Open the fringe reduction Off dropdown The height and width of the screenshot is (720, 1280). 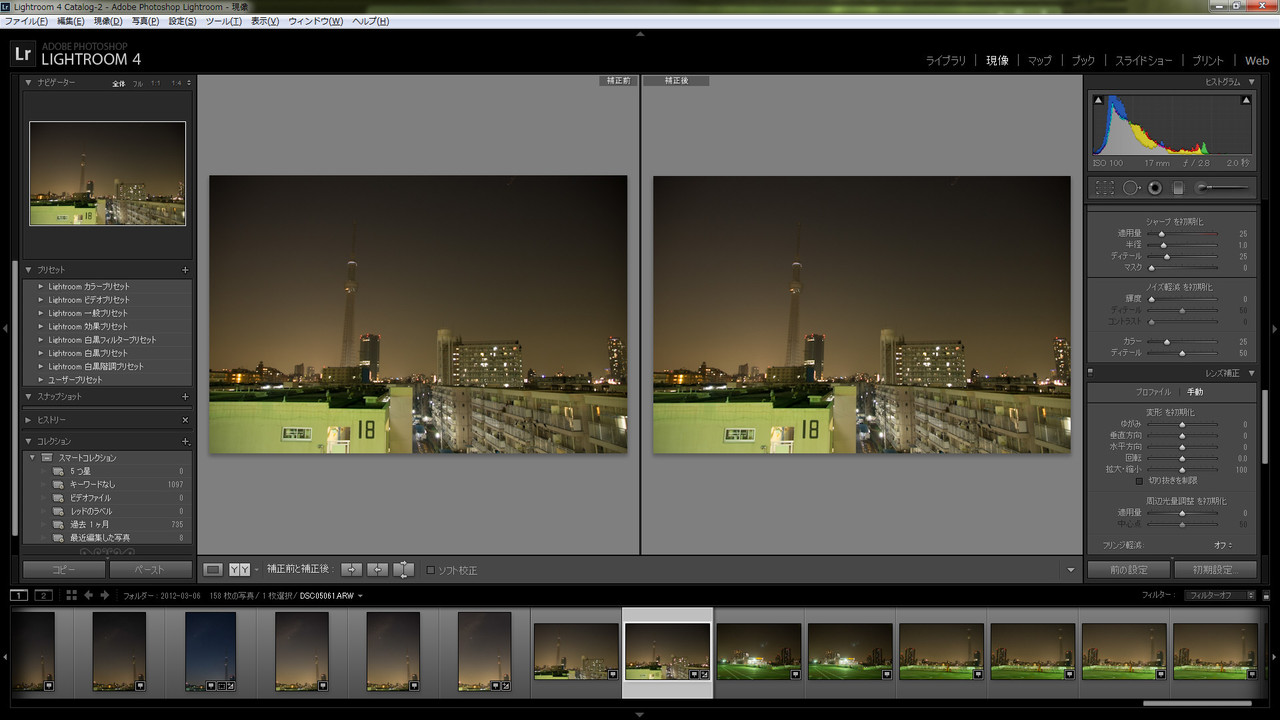[1223, 546]
